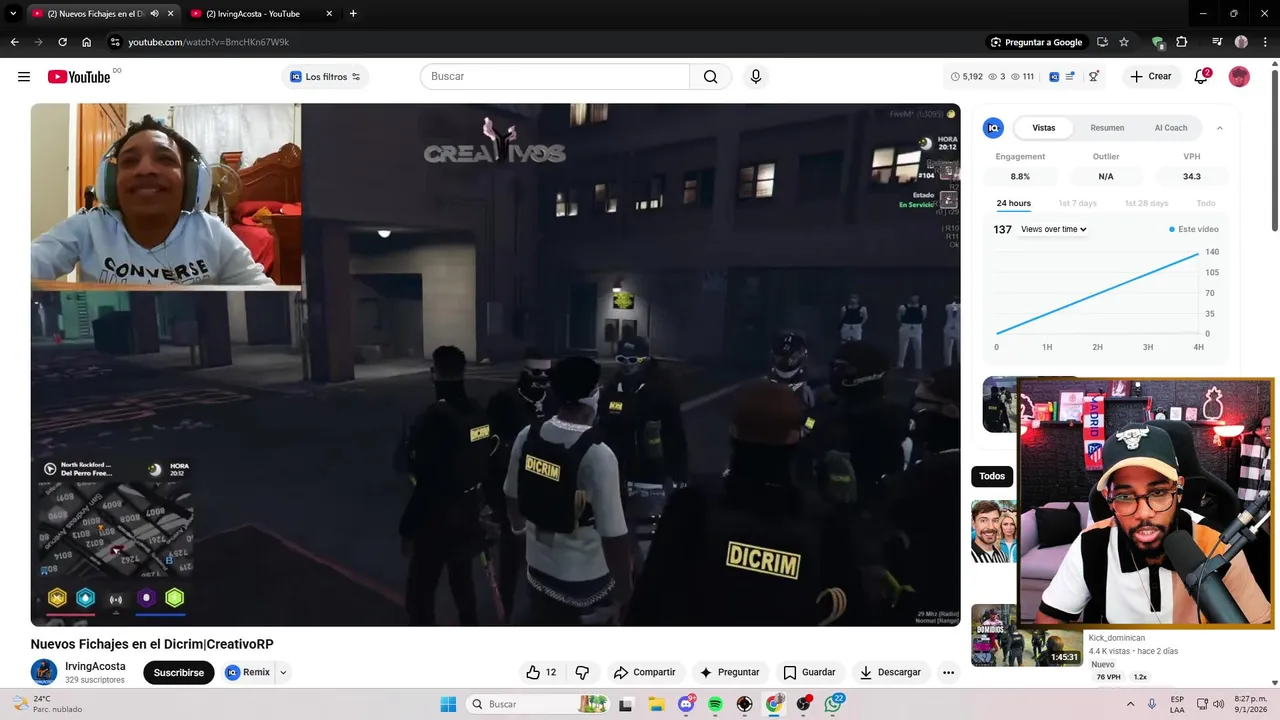Bookmark this page with star
Screen dimensions: 1280x720
coord(1124,42)
